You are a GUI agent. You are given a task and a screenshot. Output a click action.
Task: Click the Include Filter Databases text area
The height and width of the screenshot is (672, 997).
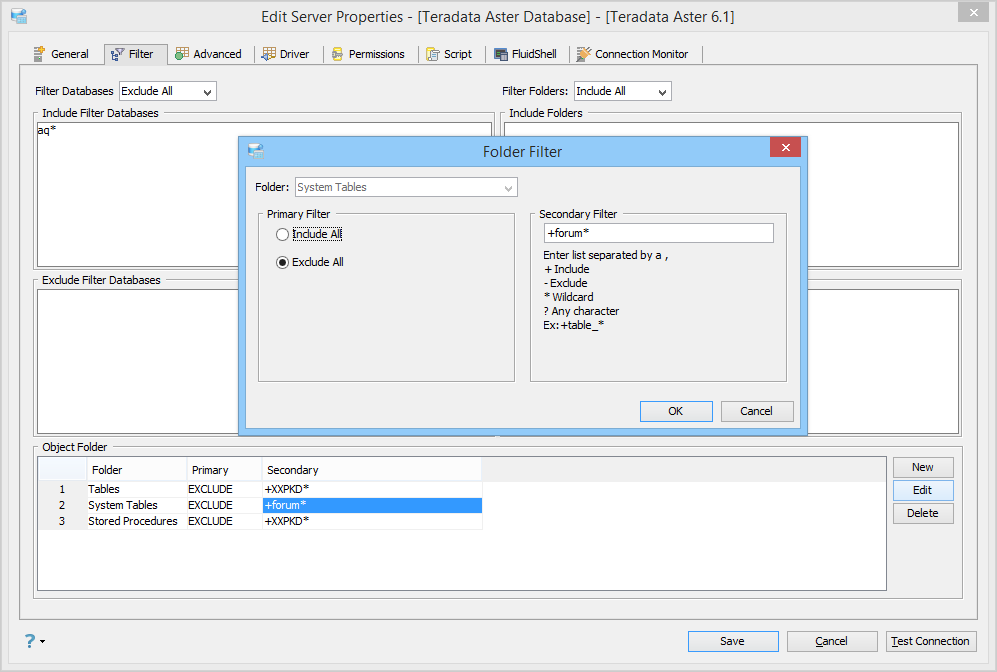click(x=137, y=194)
